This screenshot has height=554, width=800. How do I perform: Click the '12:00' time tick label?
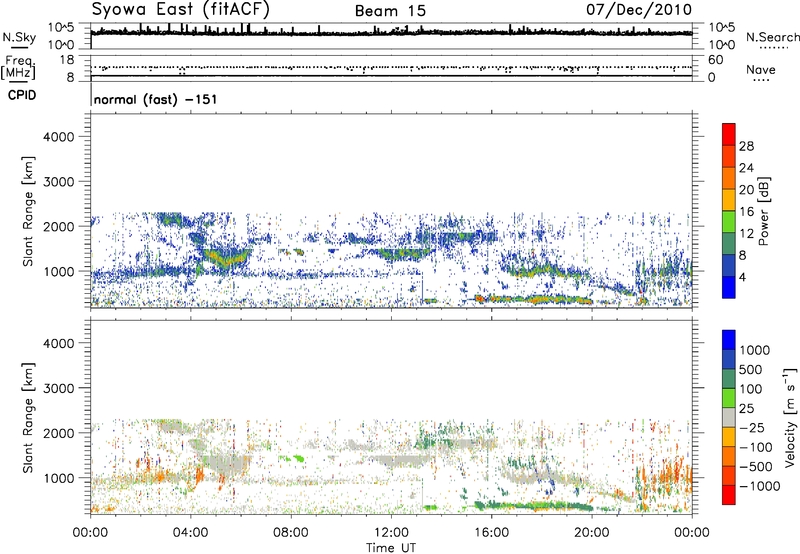coord(391,533)
